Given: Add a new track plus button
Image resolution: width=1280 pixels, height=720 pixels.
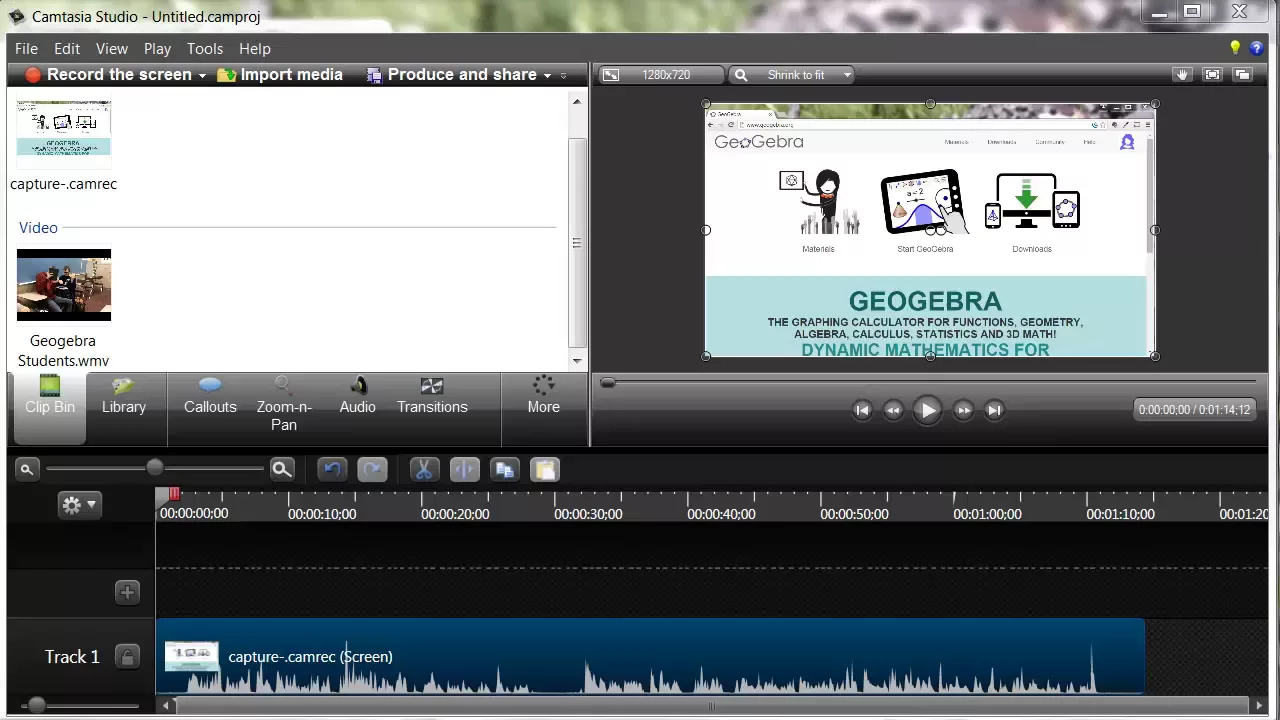Looking at the screenshot, I should [127, 592].
